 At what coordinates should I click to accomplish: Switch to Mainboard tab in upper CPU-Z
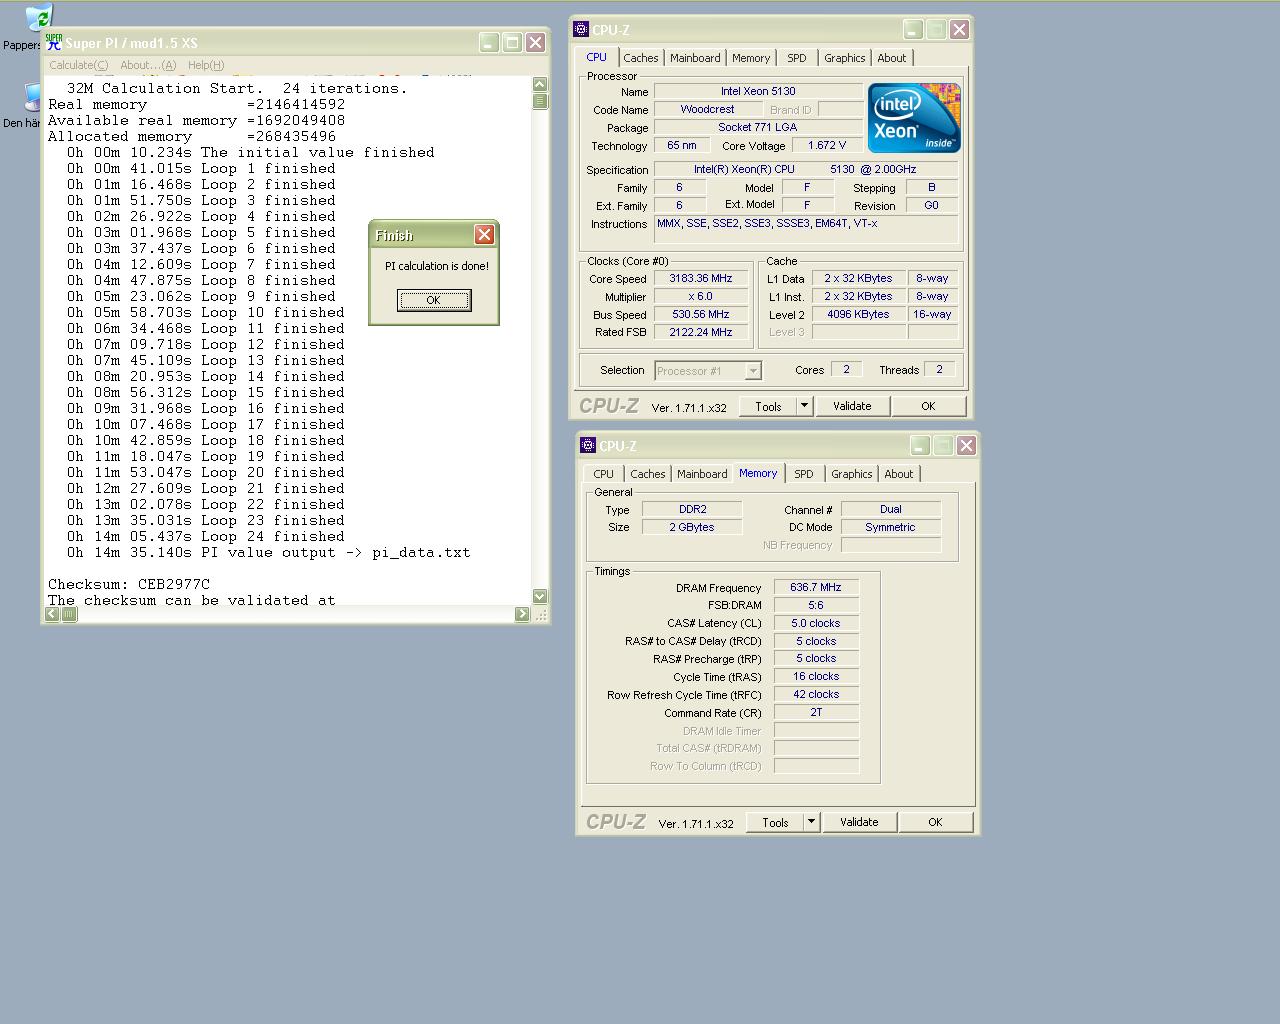[x=695, y=58]
